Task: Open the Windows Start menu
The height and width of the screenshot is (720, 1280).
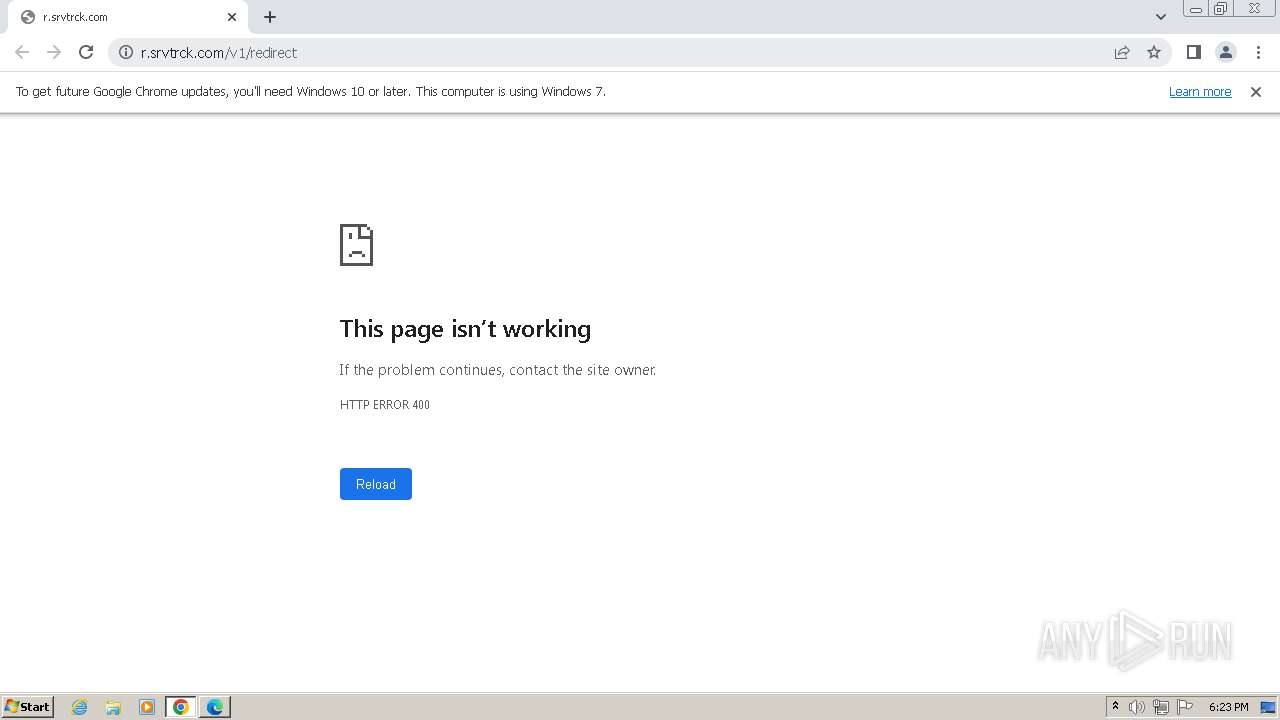Action: click(x=28, y=707)
